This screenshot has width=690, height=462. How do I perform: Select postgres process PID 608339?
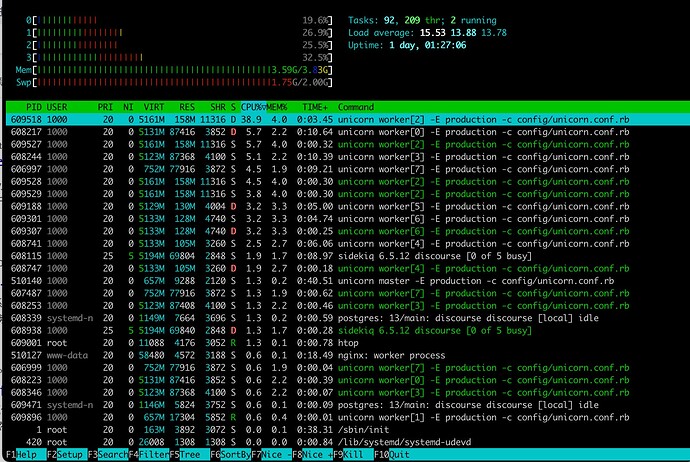pyautogui.click(x=348, y=318)
